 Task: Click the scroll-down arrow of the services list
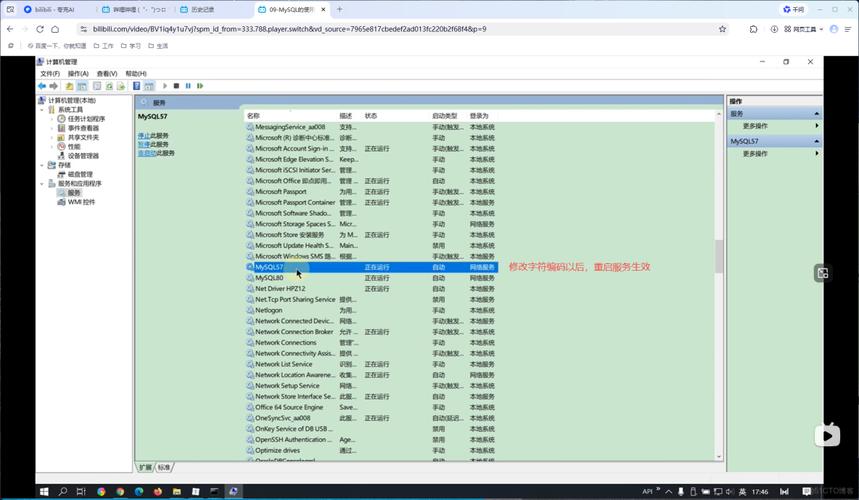click(719, 457)
